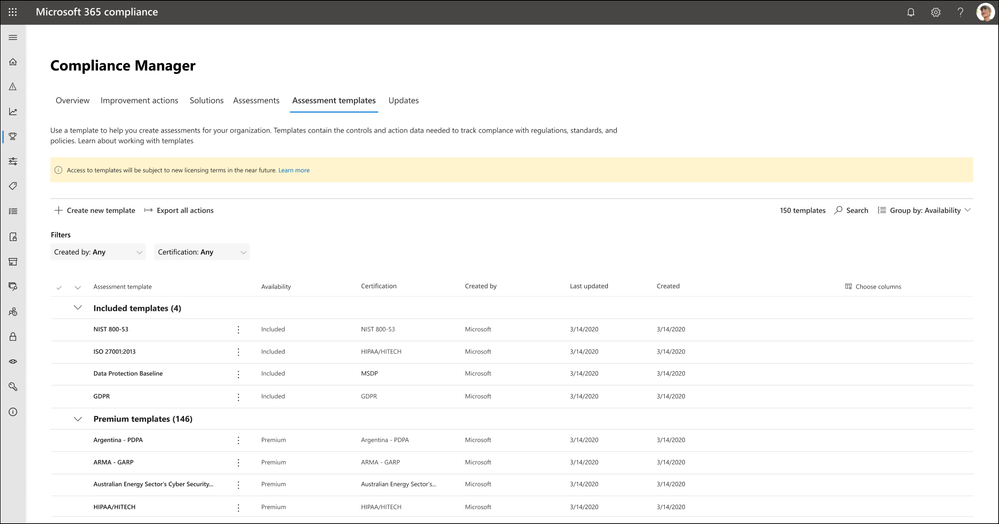The height and width of the screenshot is (524, 999).
Task: Open the help question mark
Action: (960, 12)
